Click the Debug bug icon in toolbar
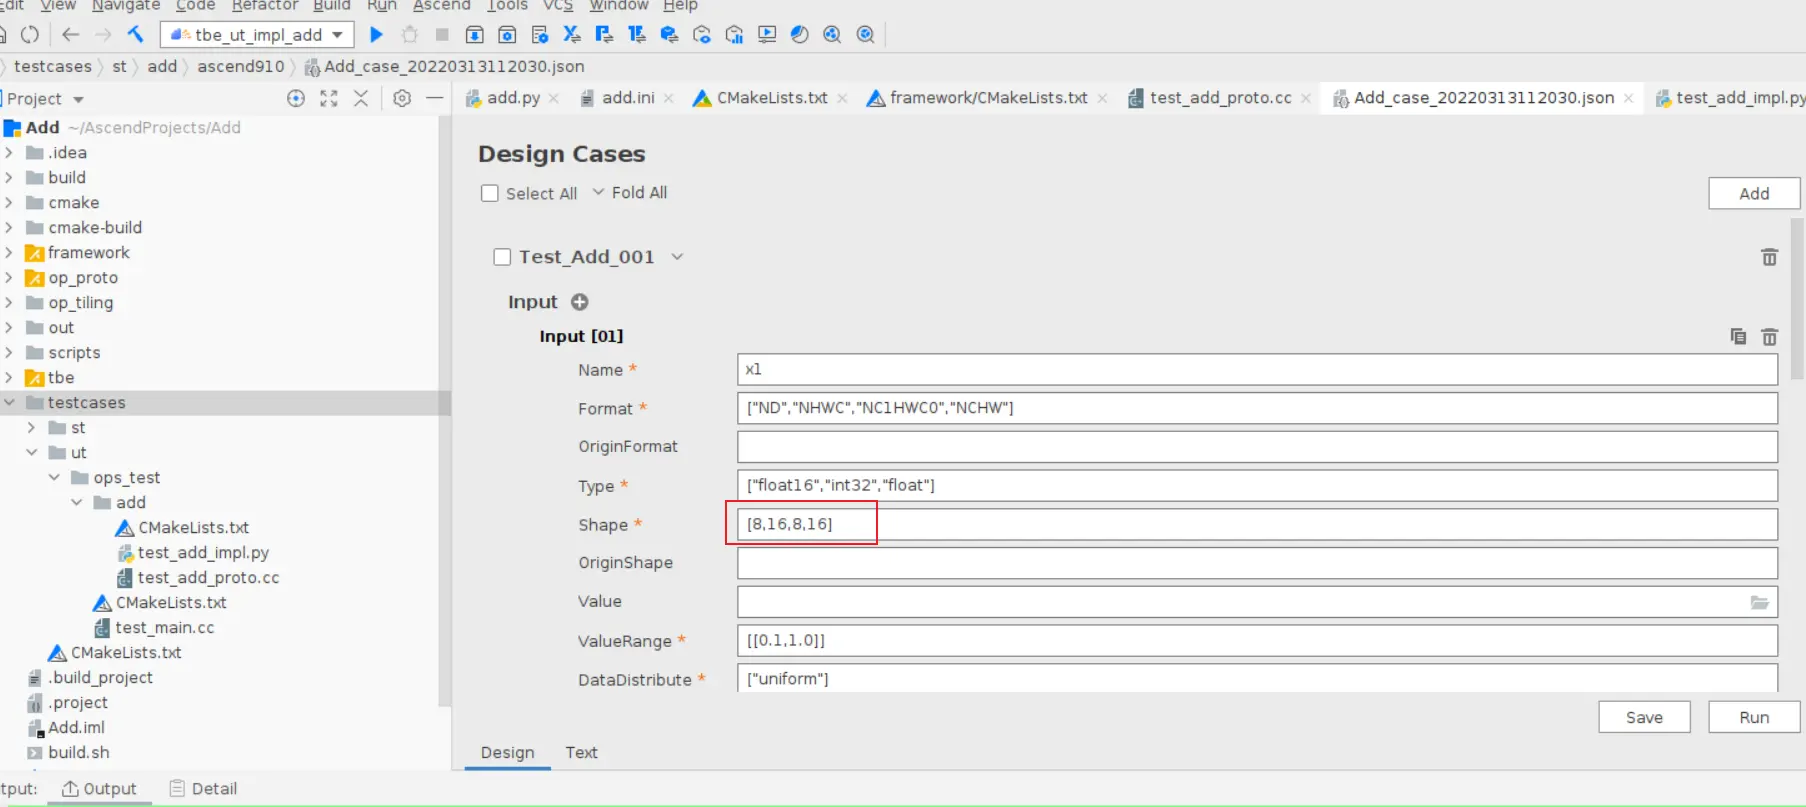This screenshot has width=1806, height=807. 409,35
